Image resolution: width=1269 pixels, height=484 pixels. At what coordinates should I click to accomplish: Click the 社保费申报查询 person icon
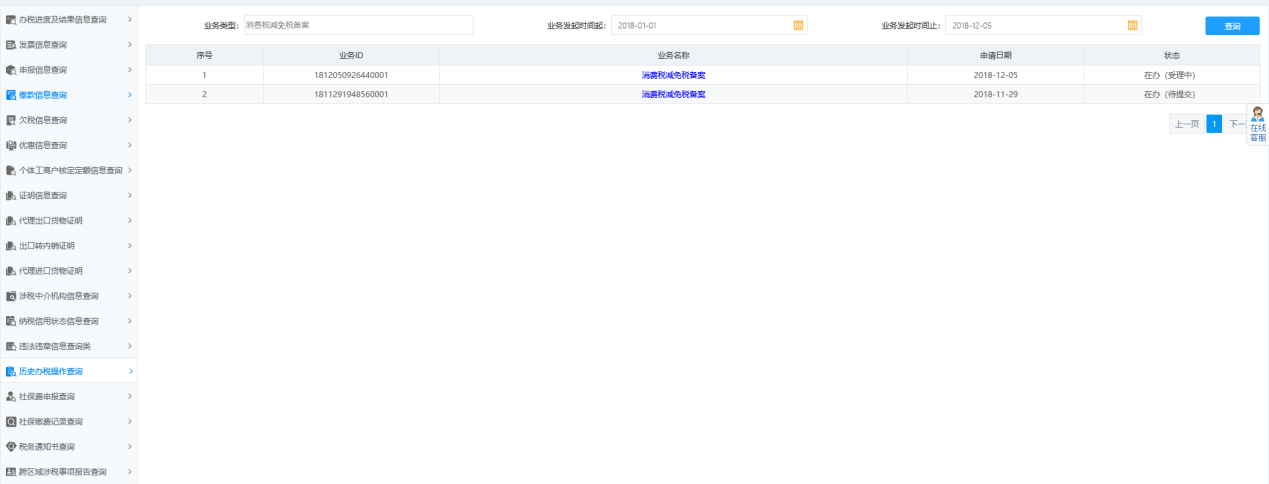tap(11, 397)
